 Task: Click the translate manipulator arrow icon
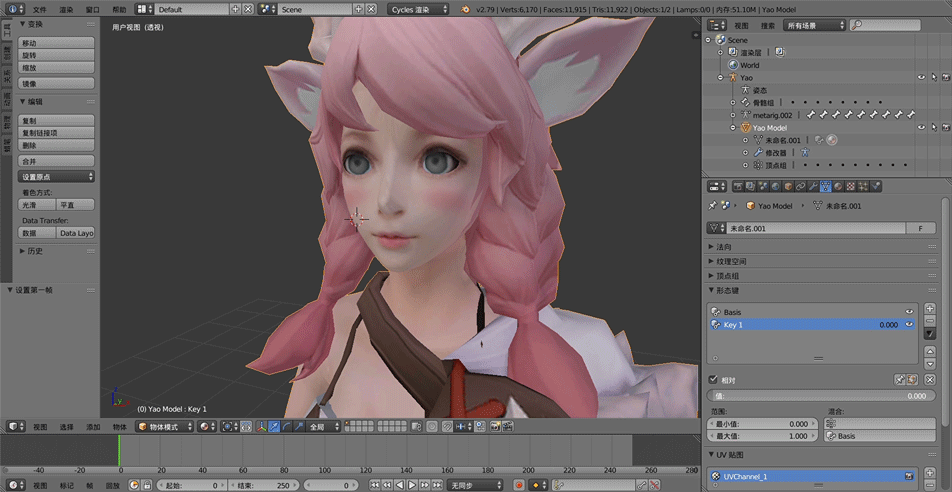[274, 426]
